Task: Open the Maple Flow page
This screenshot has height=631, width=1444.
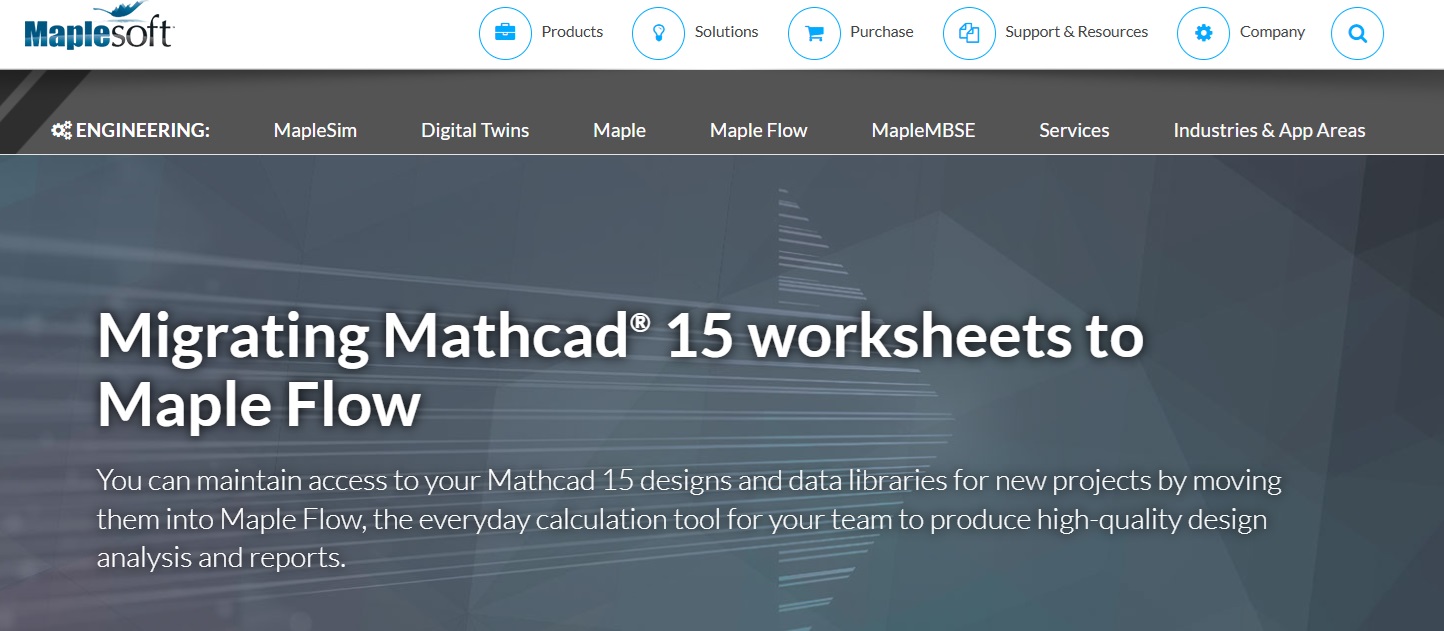Action: [758, 130]
